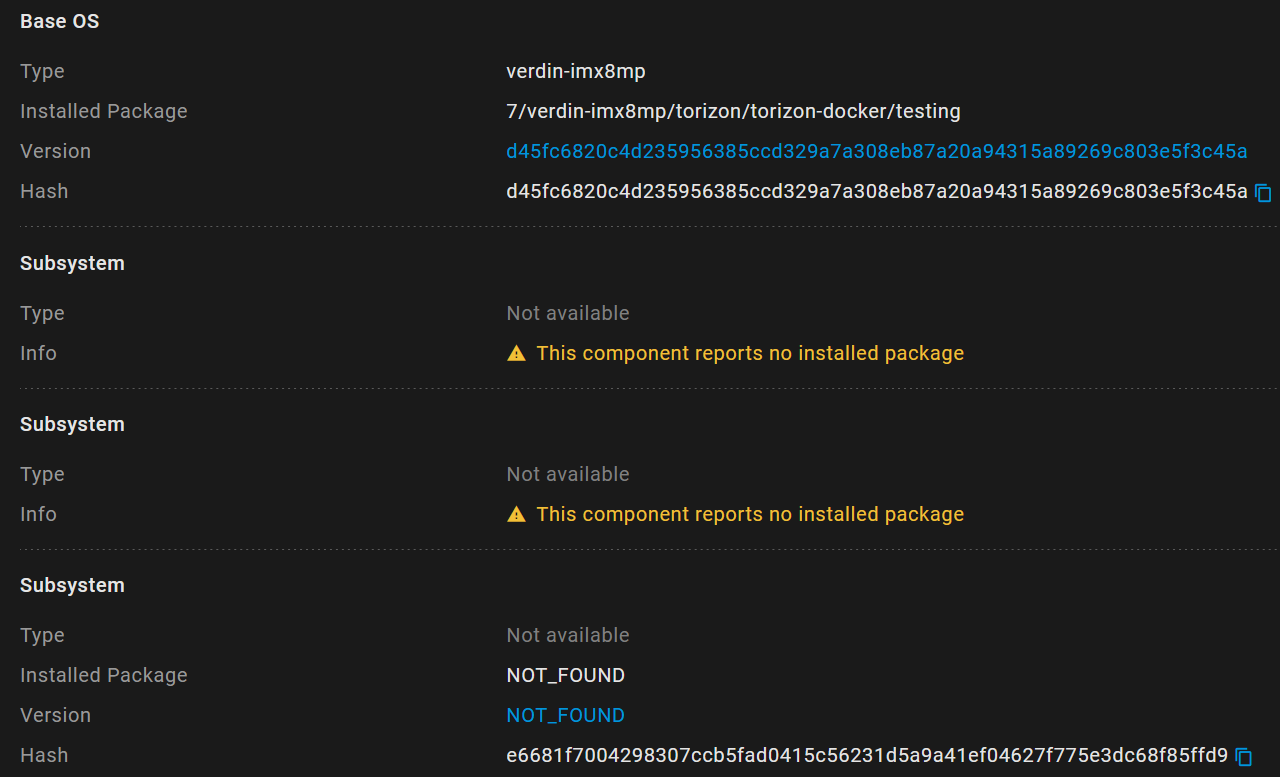1280x777 pixels.
Task: Select the Base OS section heading
Action: [x=59, y=21]
